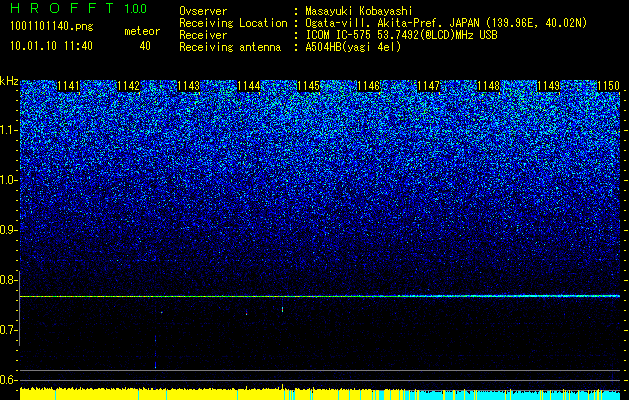Screen dimensions: 629x400
Task: Click the 1145 time marker
Action: click(308, 86)
